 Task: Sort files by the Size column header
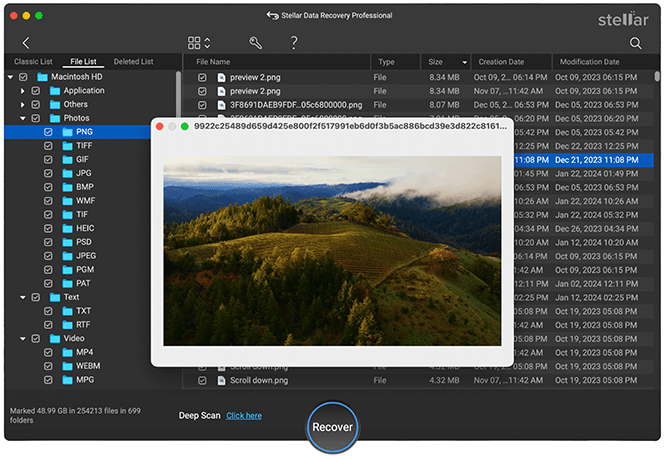coord(436,62)
